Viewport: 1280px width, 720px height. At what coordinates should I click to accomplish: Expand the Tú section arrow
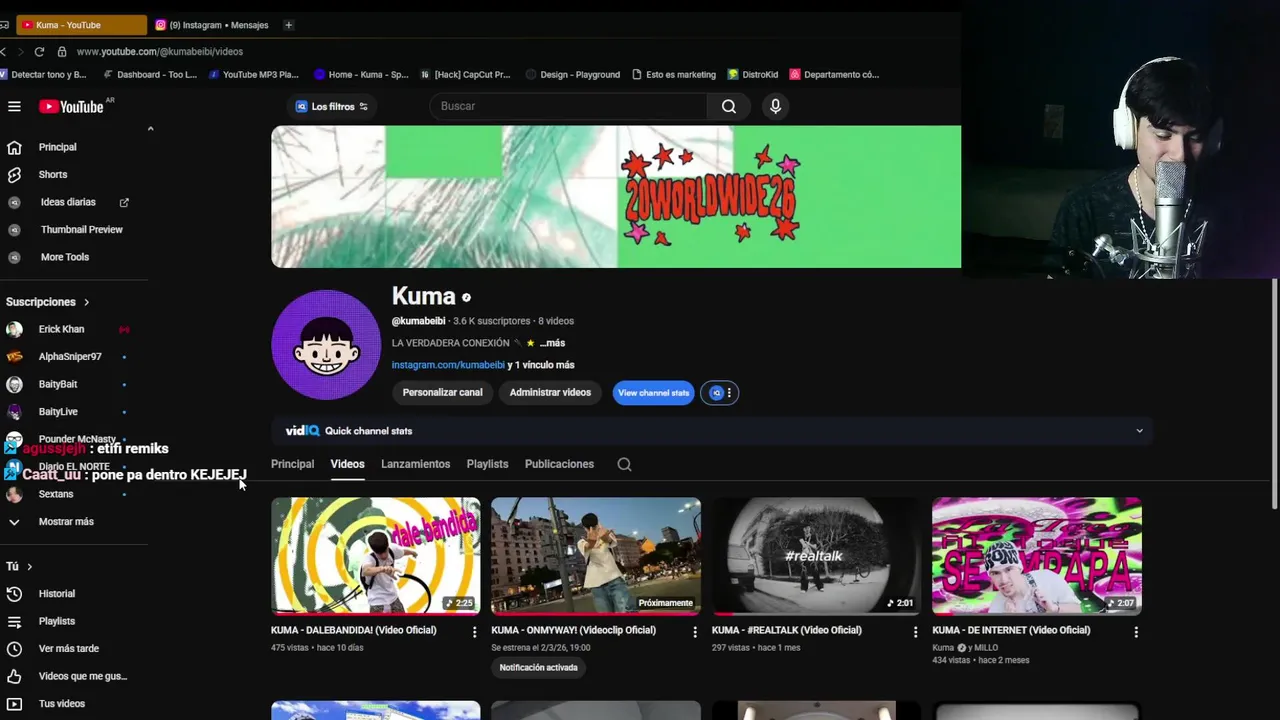point(29,566)
